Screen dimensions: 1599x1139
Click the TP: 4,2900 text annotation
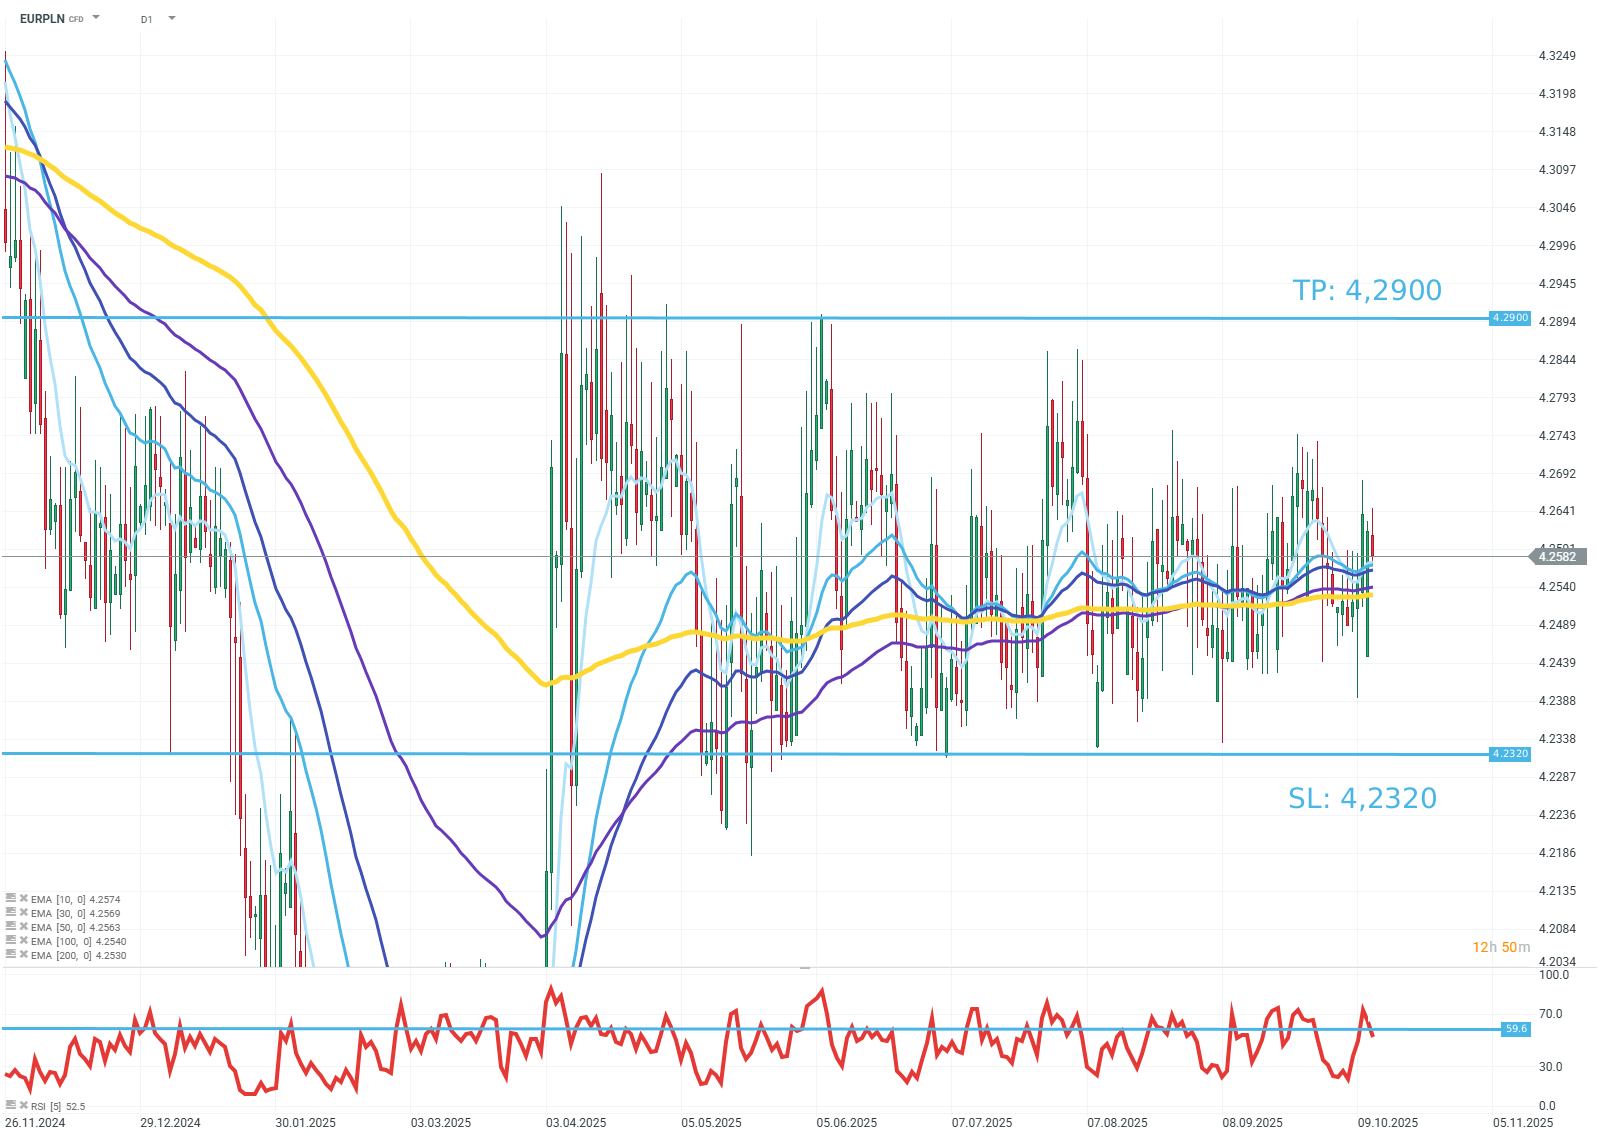pos(1366,290)
